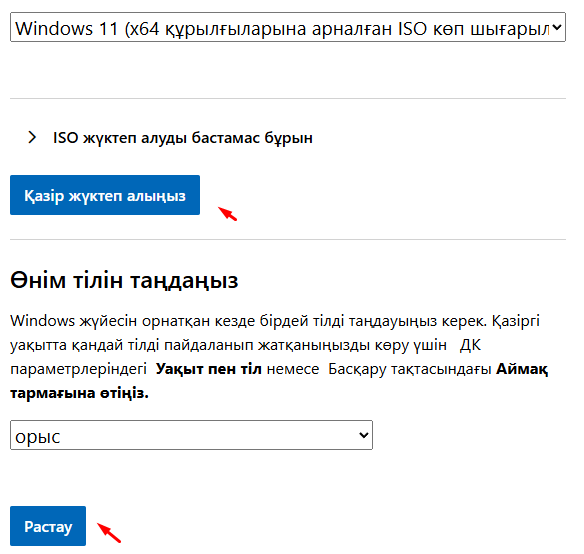Click the red arrow near download button
The height and width of the screenshot is (554, 584).
[x=228, y=214]
